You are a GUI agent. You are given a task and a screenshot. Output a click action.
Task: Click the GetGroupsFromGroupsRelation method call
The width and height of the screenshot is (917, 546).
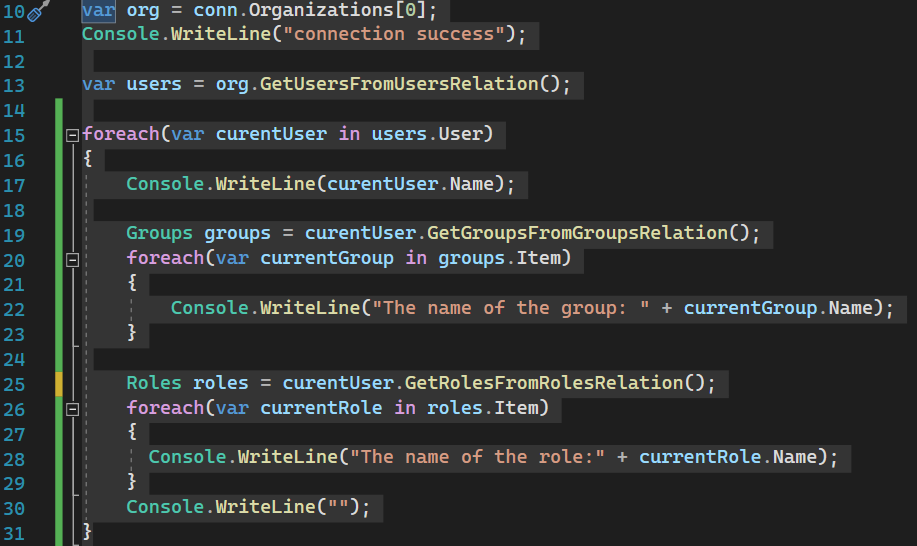pyautogui.click(x=577, y=233)
